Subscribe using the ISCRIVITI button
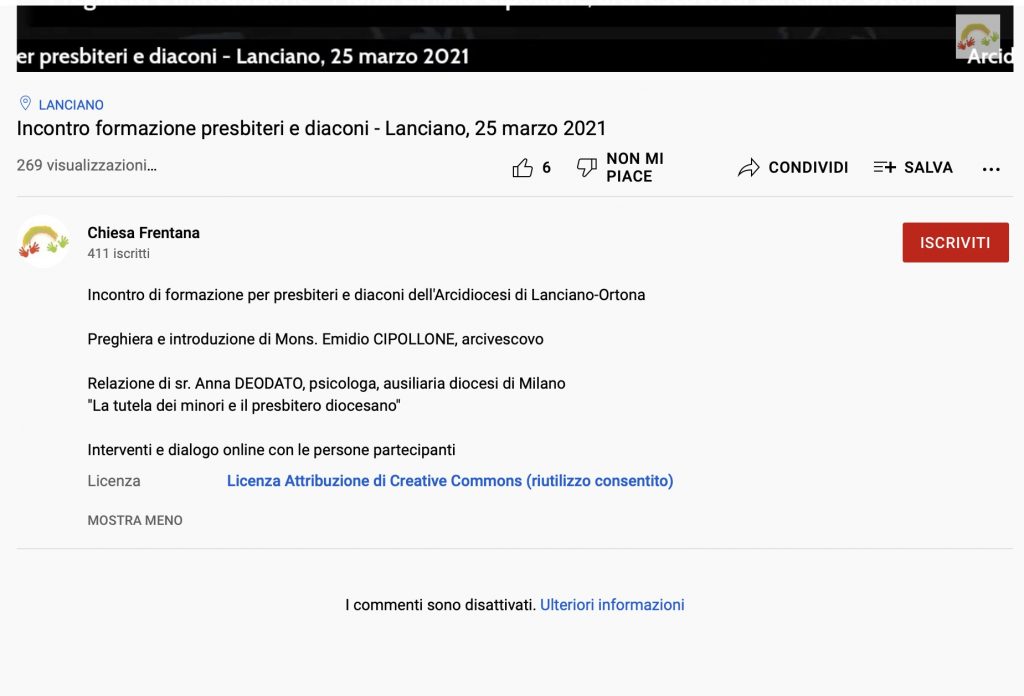This screenshot has width=1024, height=696. click(x=955, y=243)
